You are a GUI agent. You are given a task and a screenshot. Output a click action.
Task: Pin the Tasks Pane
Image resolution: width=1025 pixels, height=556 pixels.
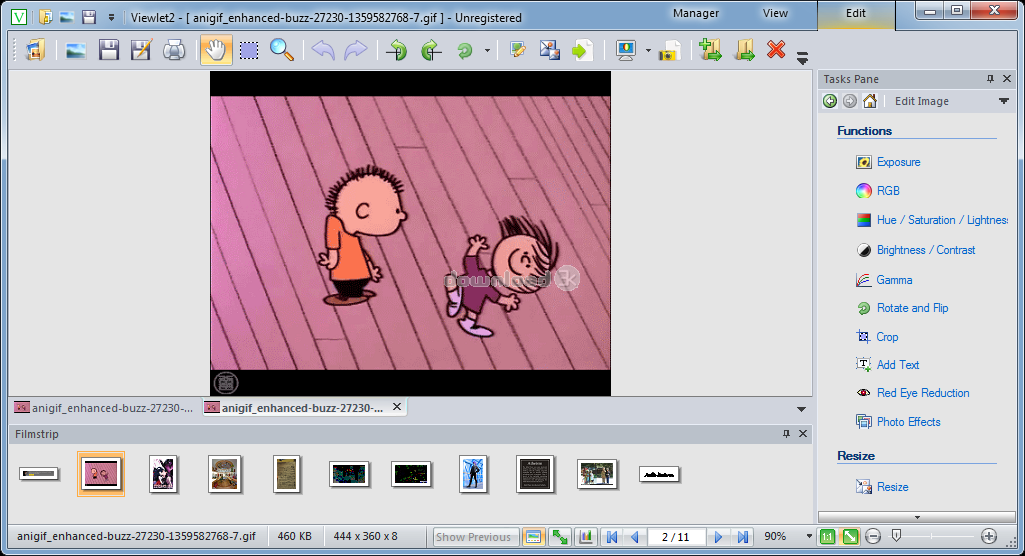click(990, 79)
